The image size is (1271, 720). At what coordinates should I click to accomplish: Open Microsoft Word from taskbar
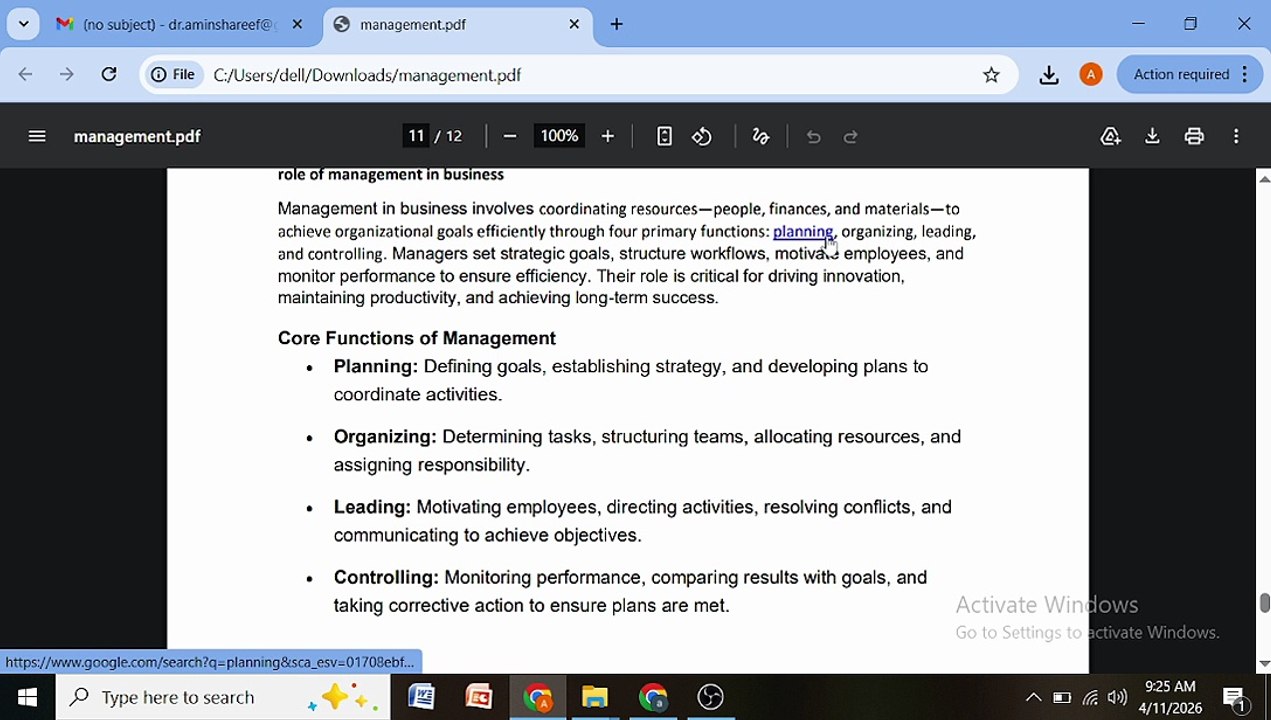(421, 697)
